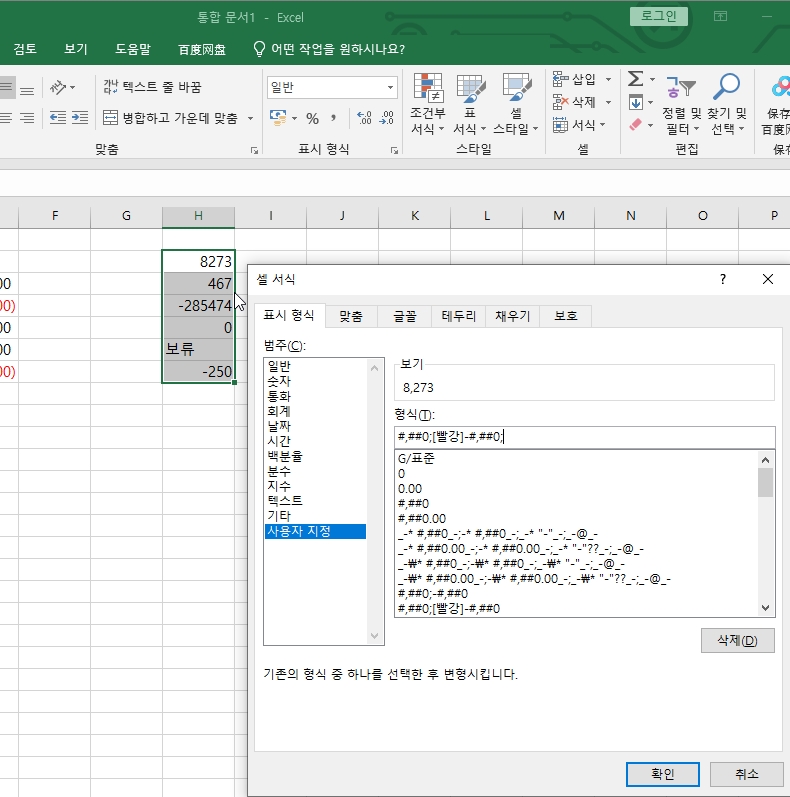Open the conditional formatting (조건부 서식) menu

click(427, 104)
